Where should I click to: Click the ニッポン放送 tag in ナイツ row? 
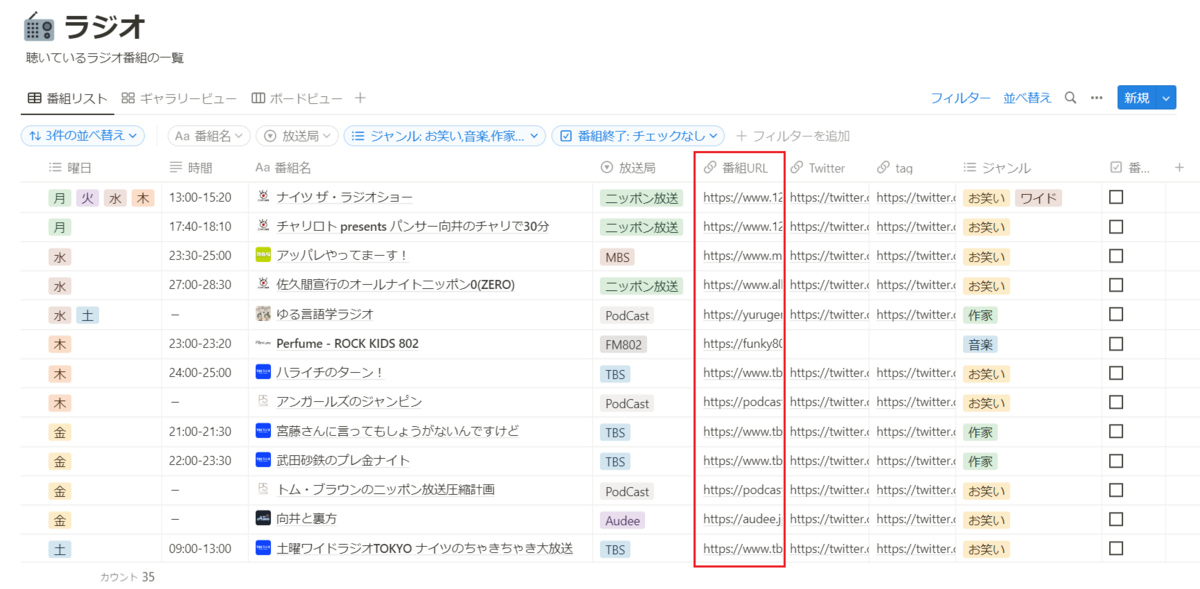pos(640,198)
